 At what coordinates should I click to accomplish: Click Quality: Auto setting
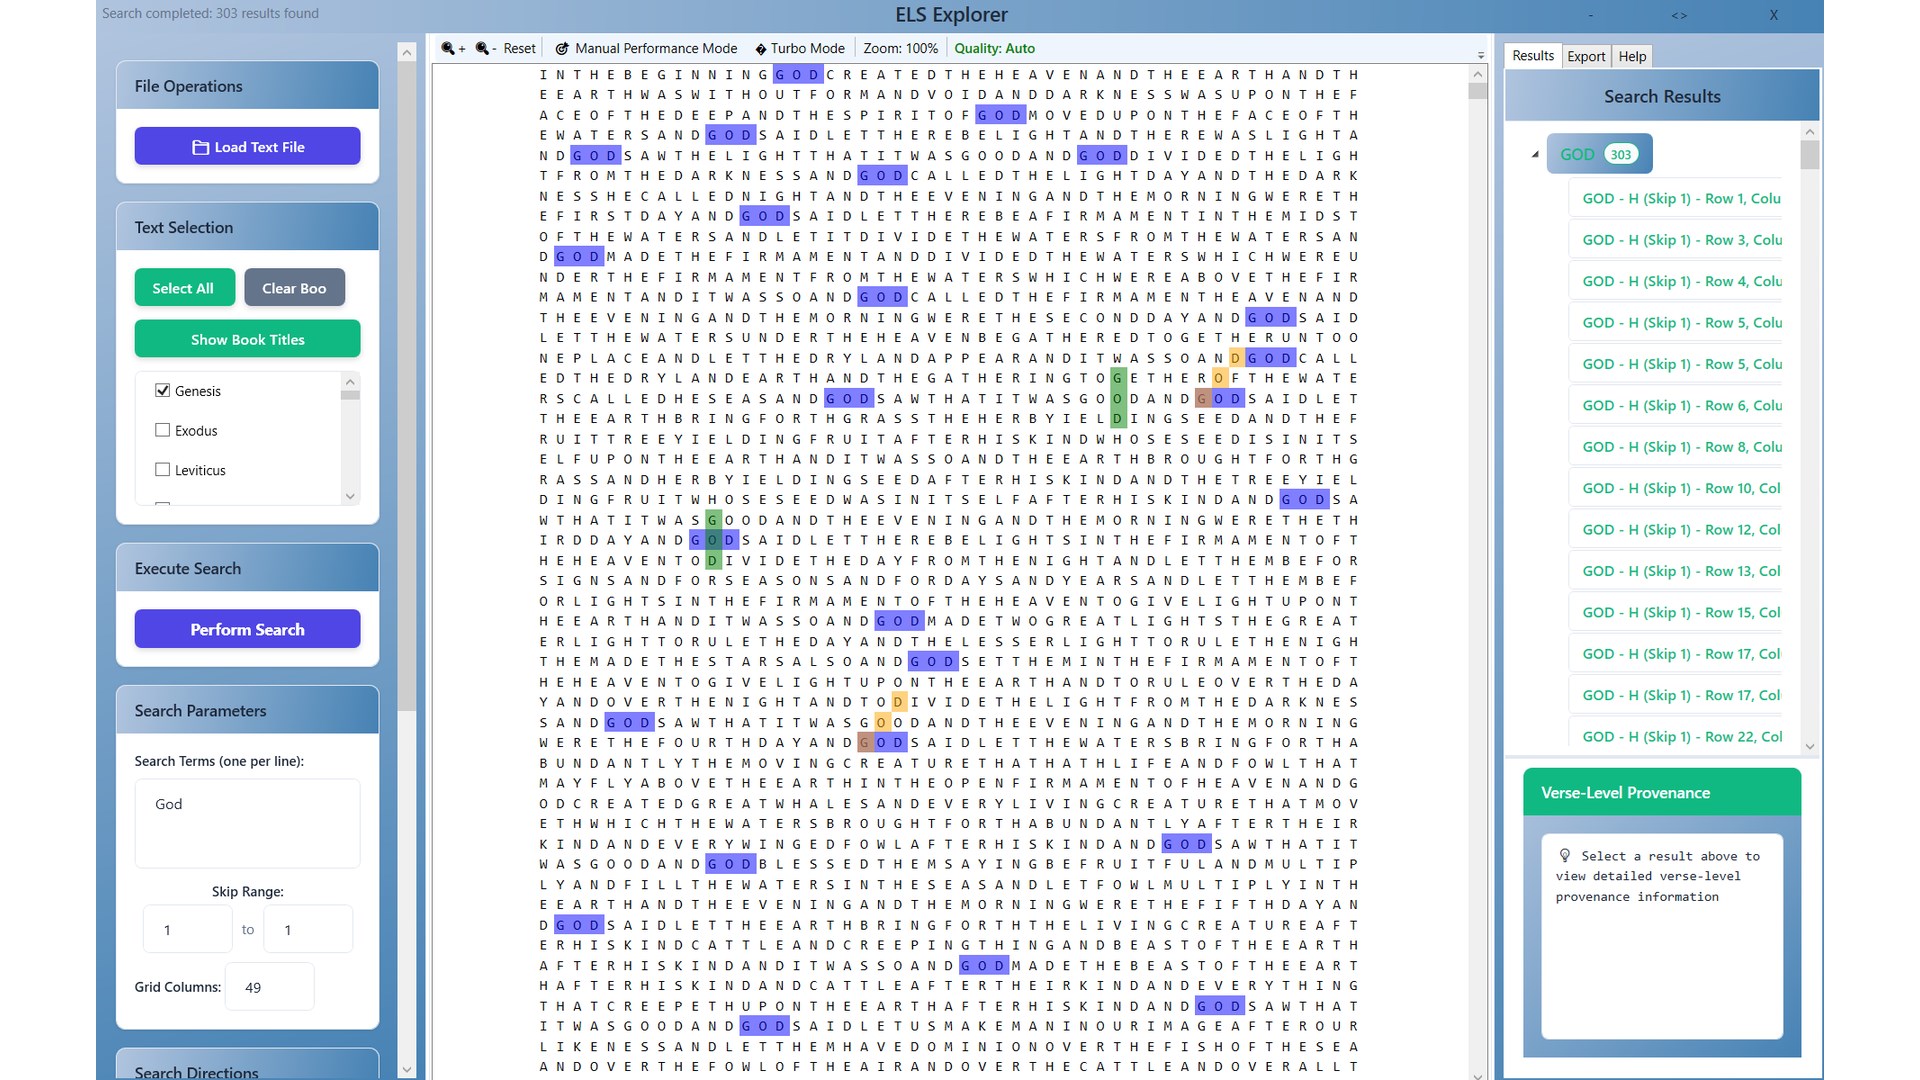tap(994, 48)
